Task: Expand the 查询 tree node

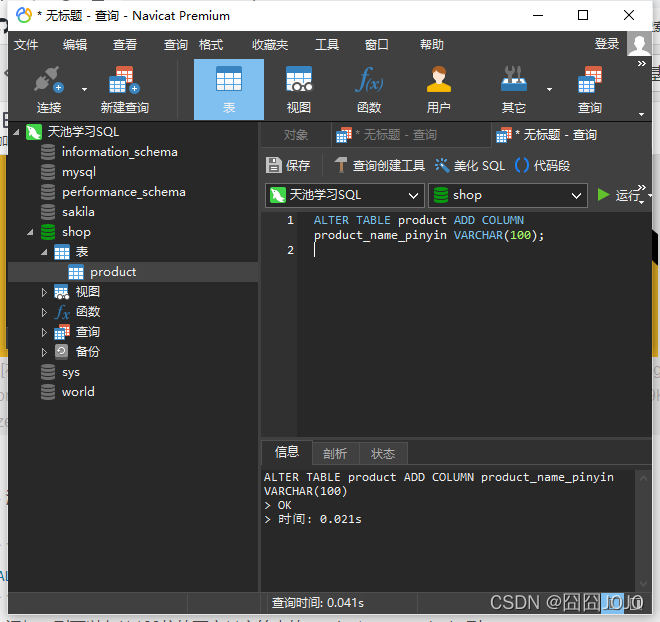Action: [44, 332]
